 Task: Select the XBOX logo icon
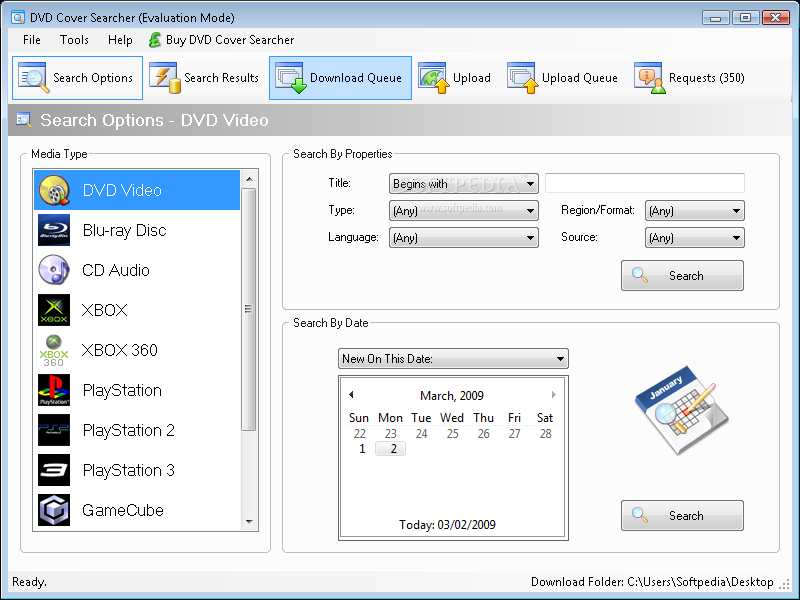pos(54,310)
